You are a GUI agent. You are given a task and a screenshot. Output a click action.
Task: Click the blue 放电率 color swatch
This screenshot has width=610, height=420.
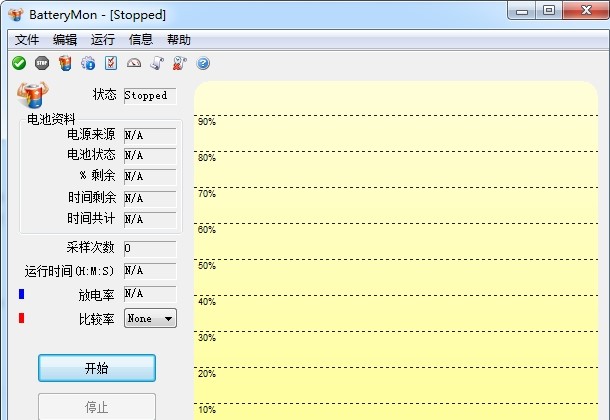[x=21, y=294]
